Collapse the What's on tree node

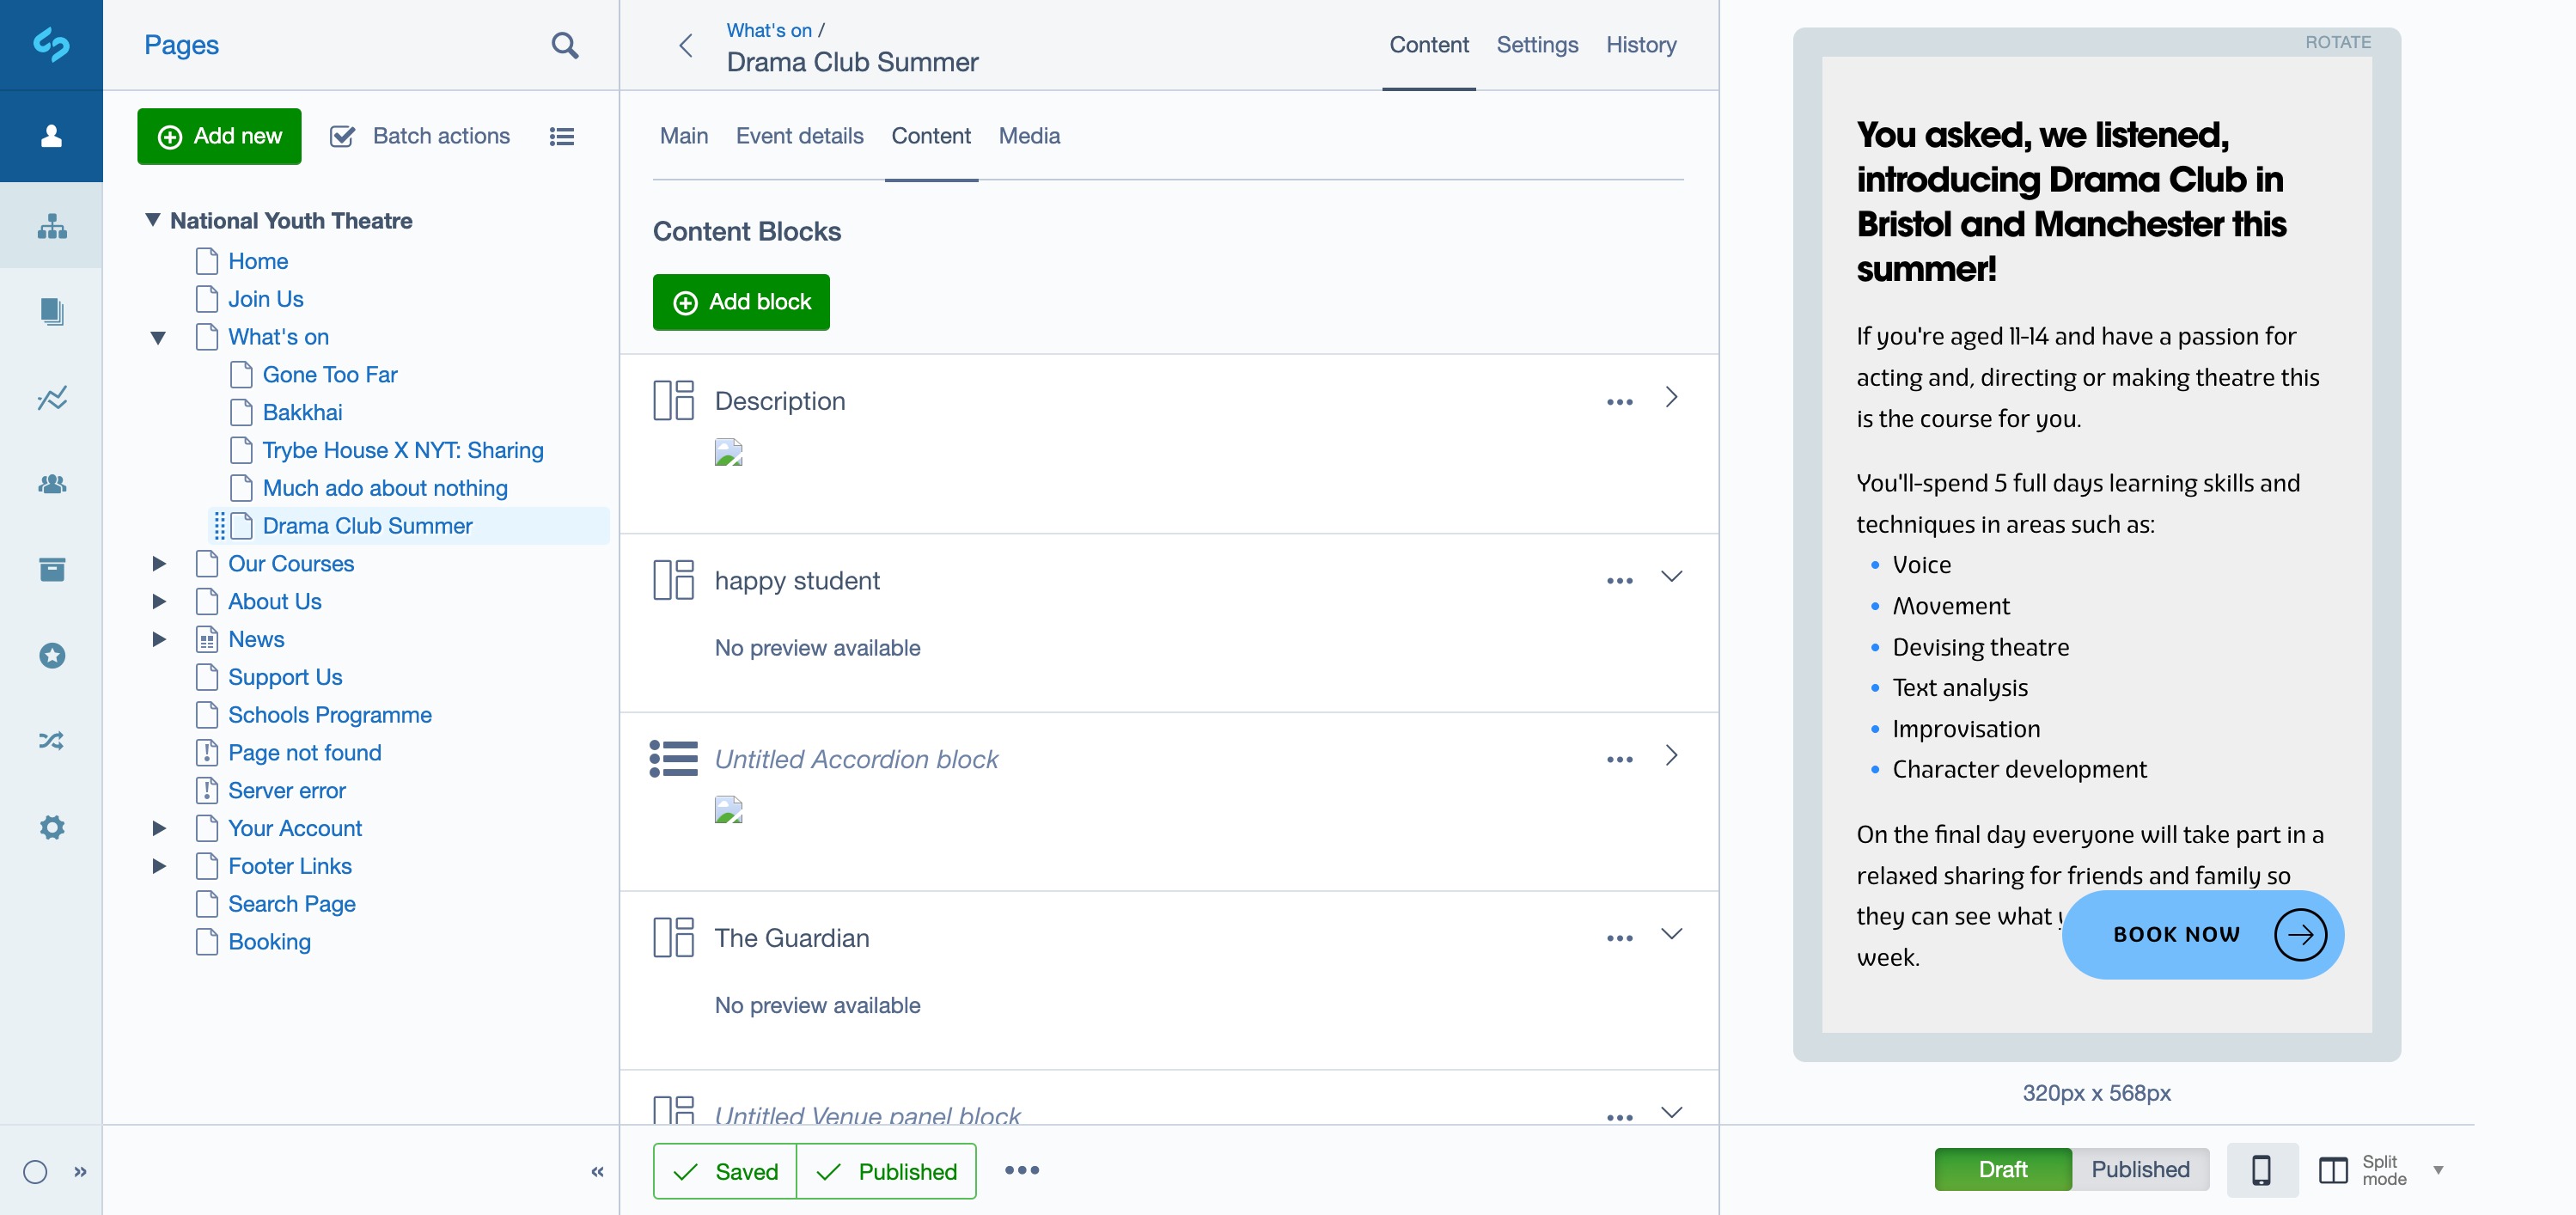pos(159,338)
